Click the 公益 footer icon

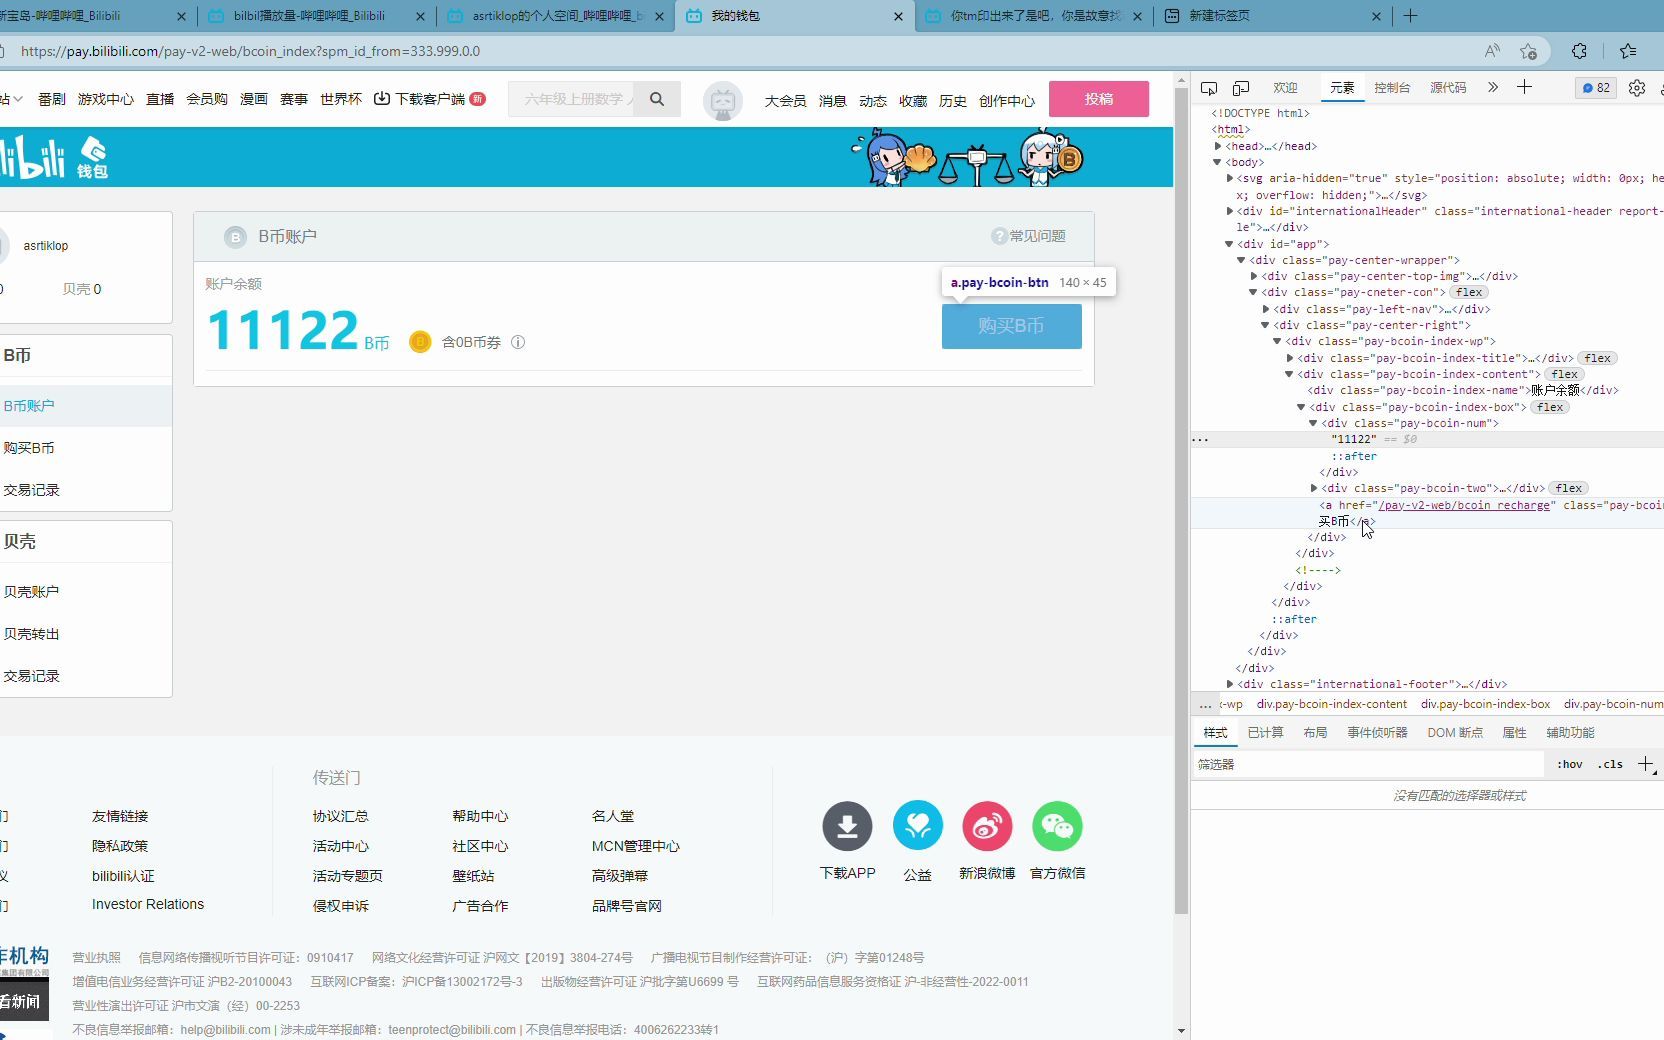(918, 826)
